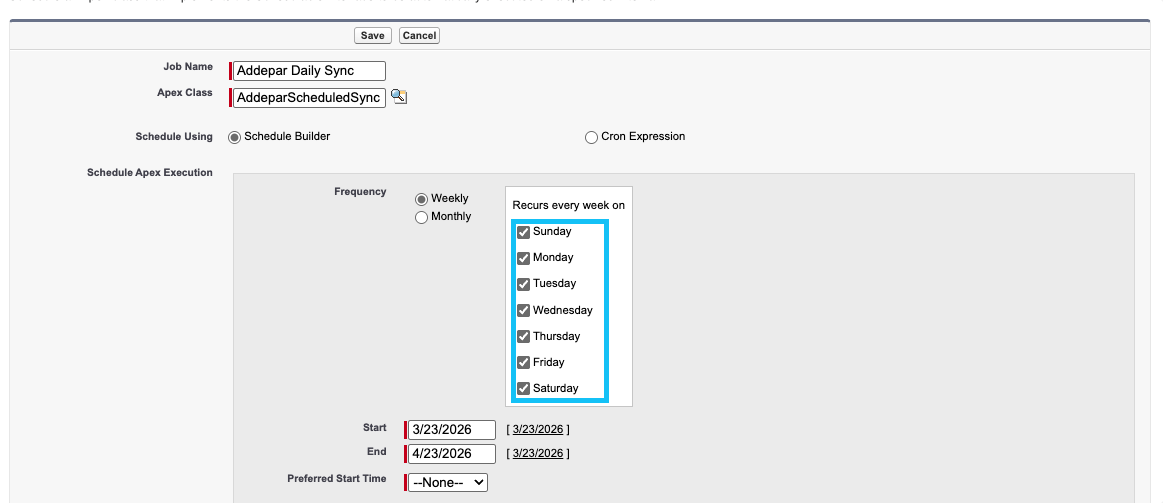
Task: Focus the Apex Class input field
Action: (309, 98)
